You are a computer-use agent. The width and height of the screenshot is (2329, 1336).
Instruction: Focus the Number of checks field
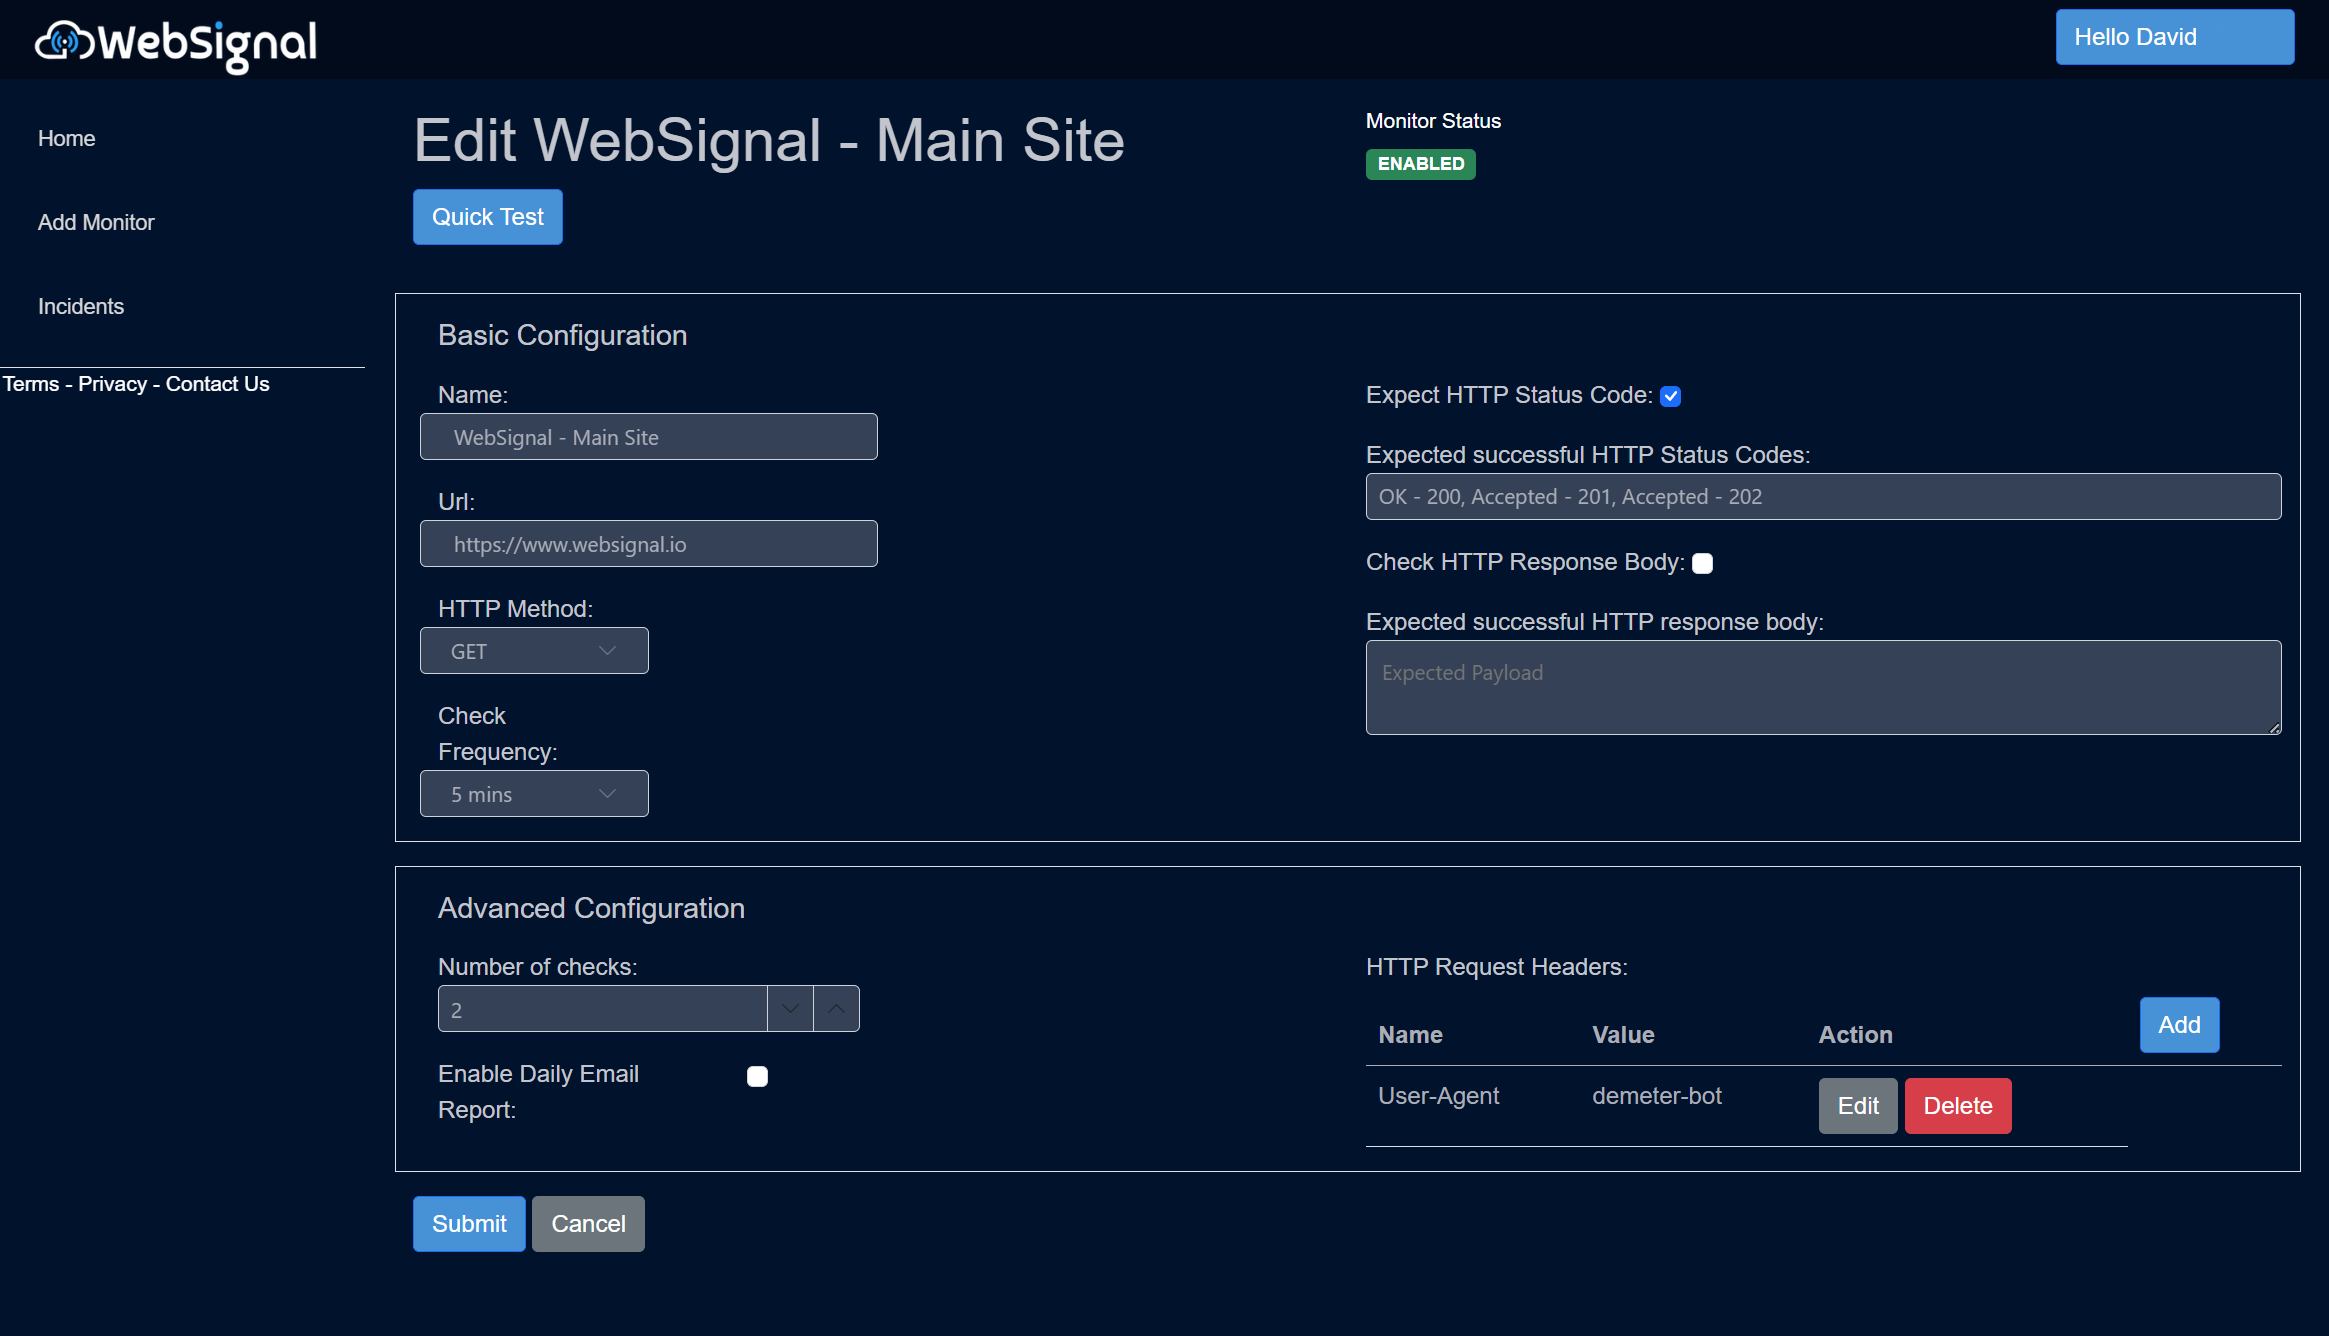click(602, 1009)
